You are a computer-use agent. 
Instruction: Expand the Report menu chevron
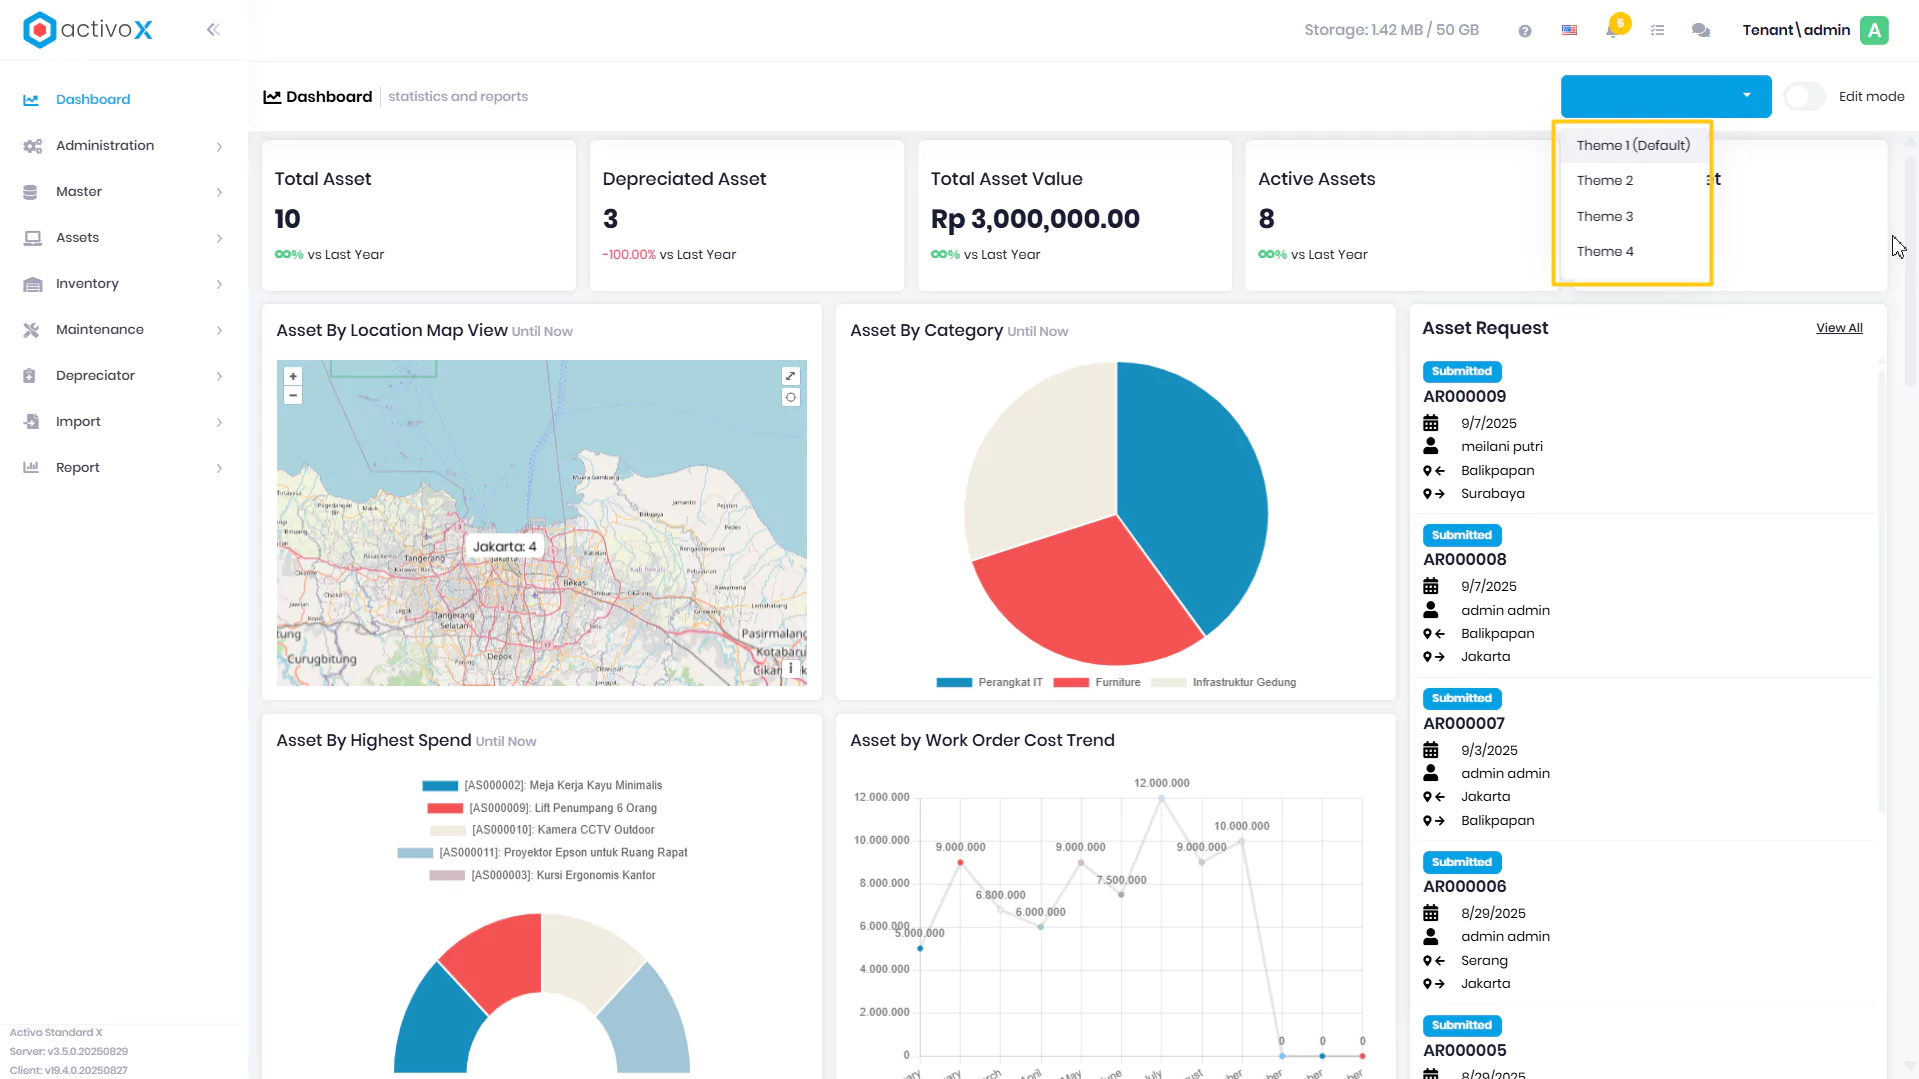219,469
